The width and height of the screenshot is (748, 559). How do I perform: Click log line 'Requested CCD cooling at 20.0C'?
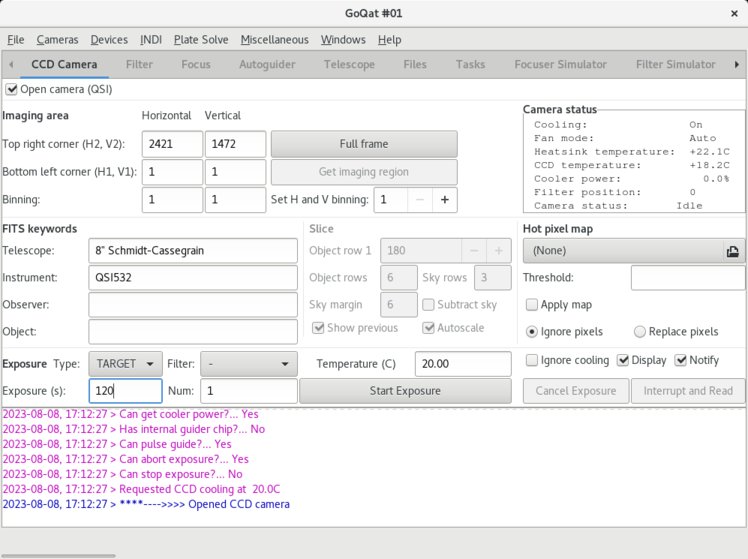coord(141,489)
